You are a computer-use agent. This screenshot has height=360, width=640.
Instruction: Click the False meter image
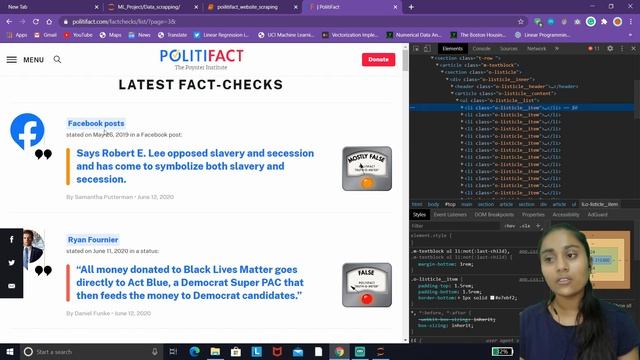pyautogui.click(x=367, y=285)
